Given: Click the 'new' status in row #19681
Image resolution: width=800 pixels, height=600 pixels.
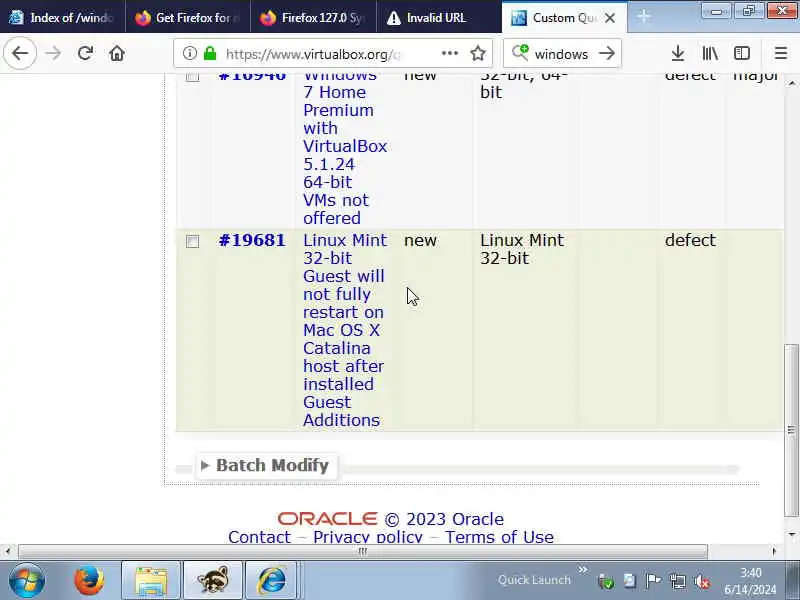Looking at the screenshot, I should [x=420, y=240].
